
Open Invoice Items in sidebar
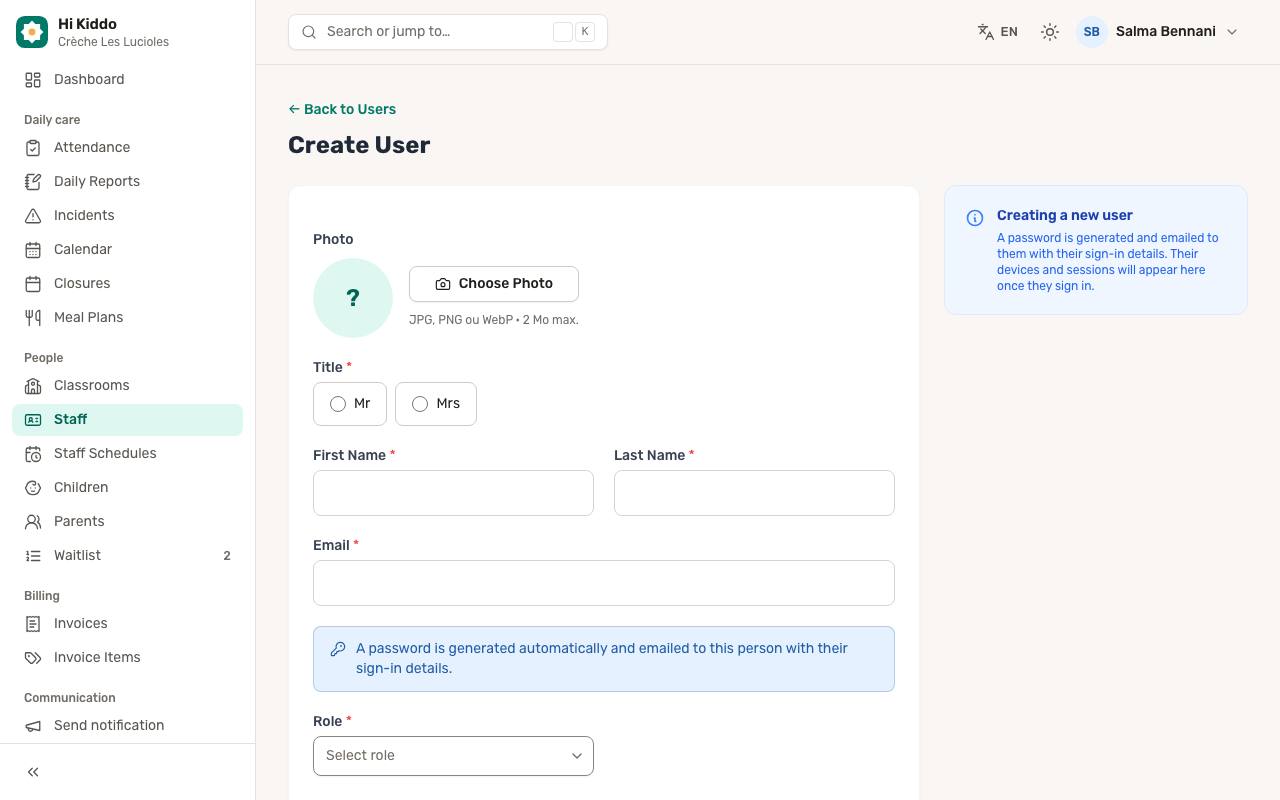coord(127,657)
